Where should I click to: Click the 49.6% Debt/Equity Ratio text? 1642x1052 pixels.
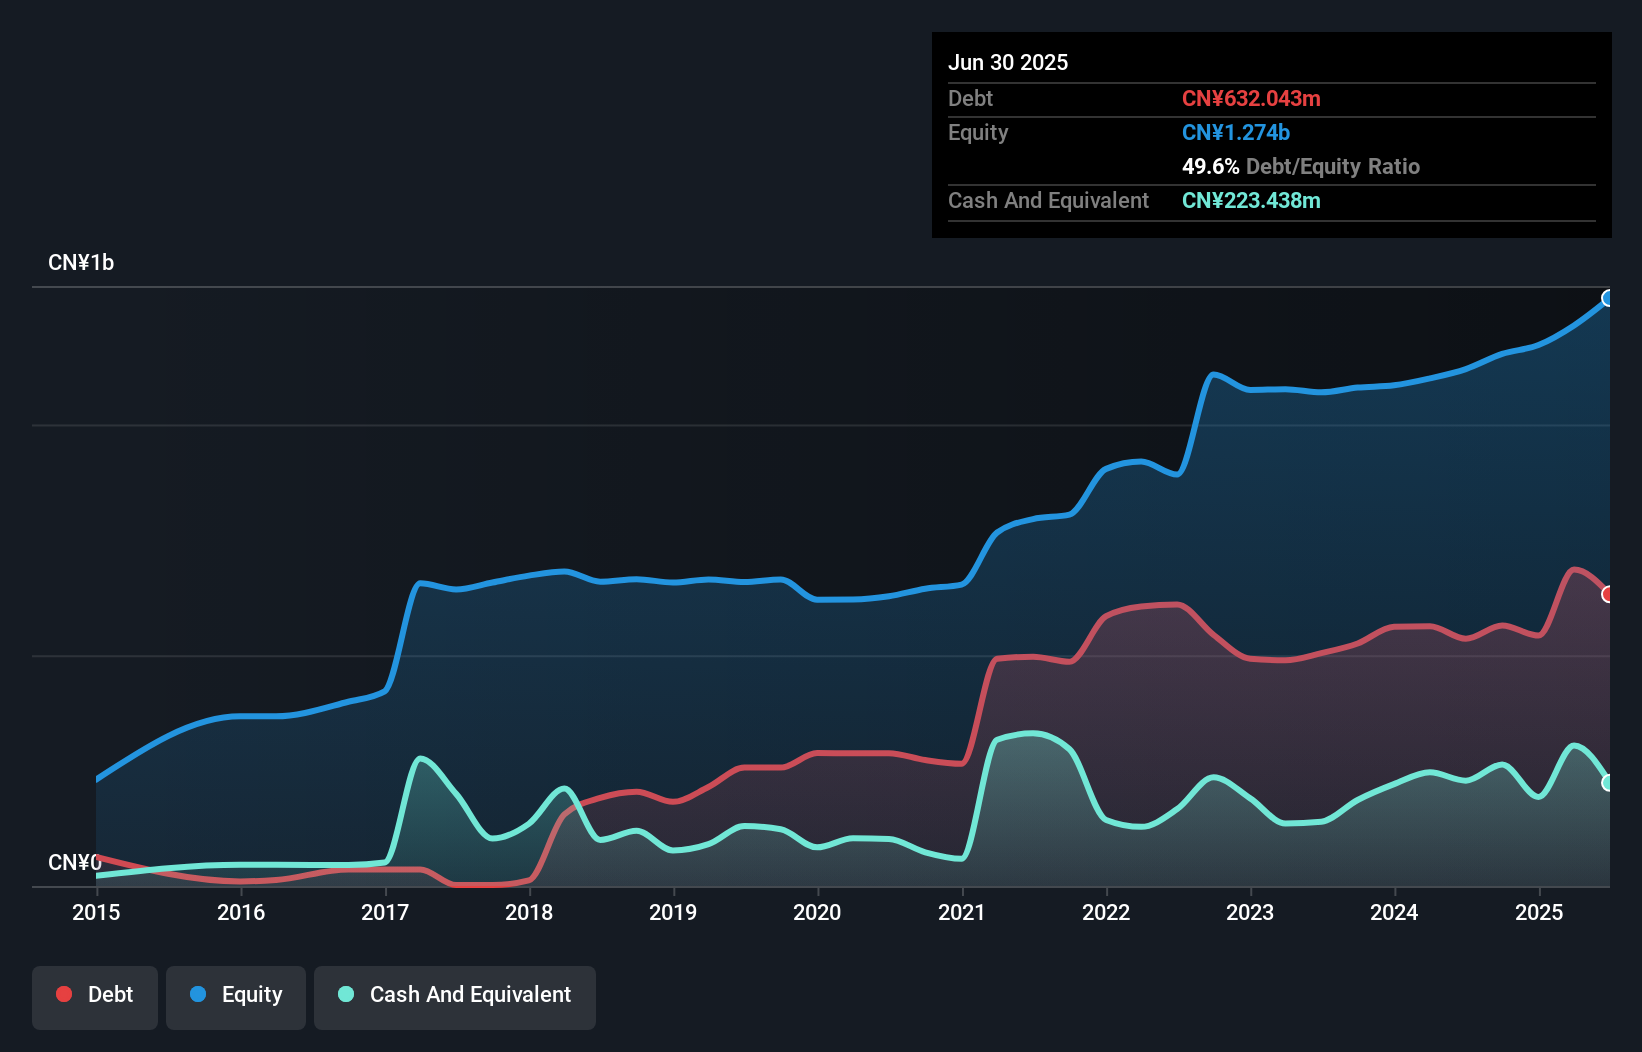pos(1301,166)
